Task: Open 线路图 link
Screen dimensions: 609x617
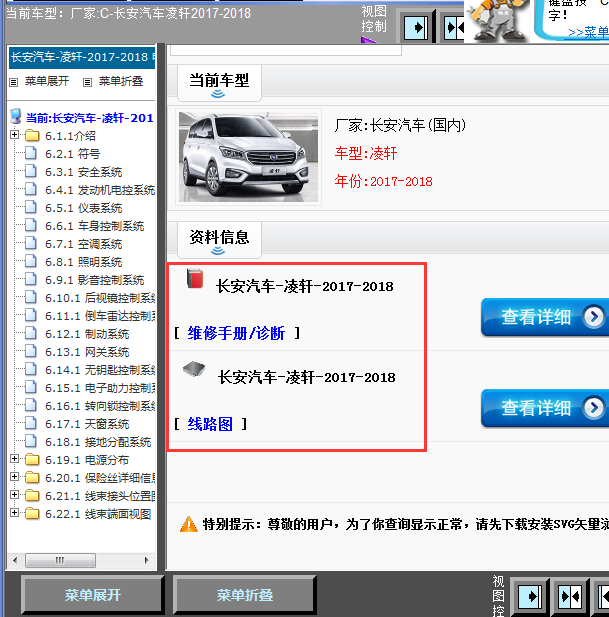Action: coord(210,424)
